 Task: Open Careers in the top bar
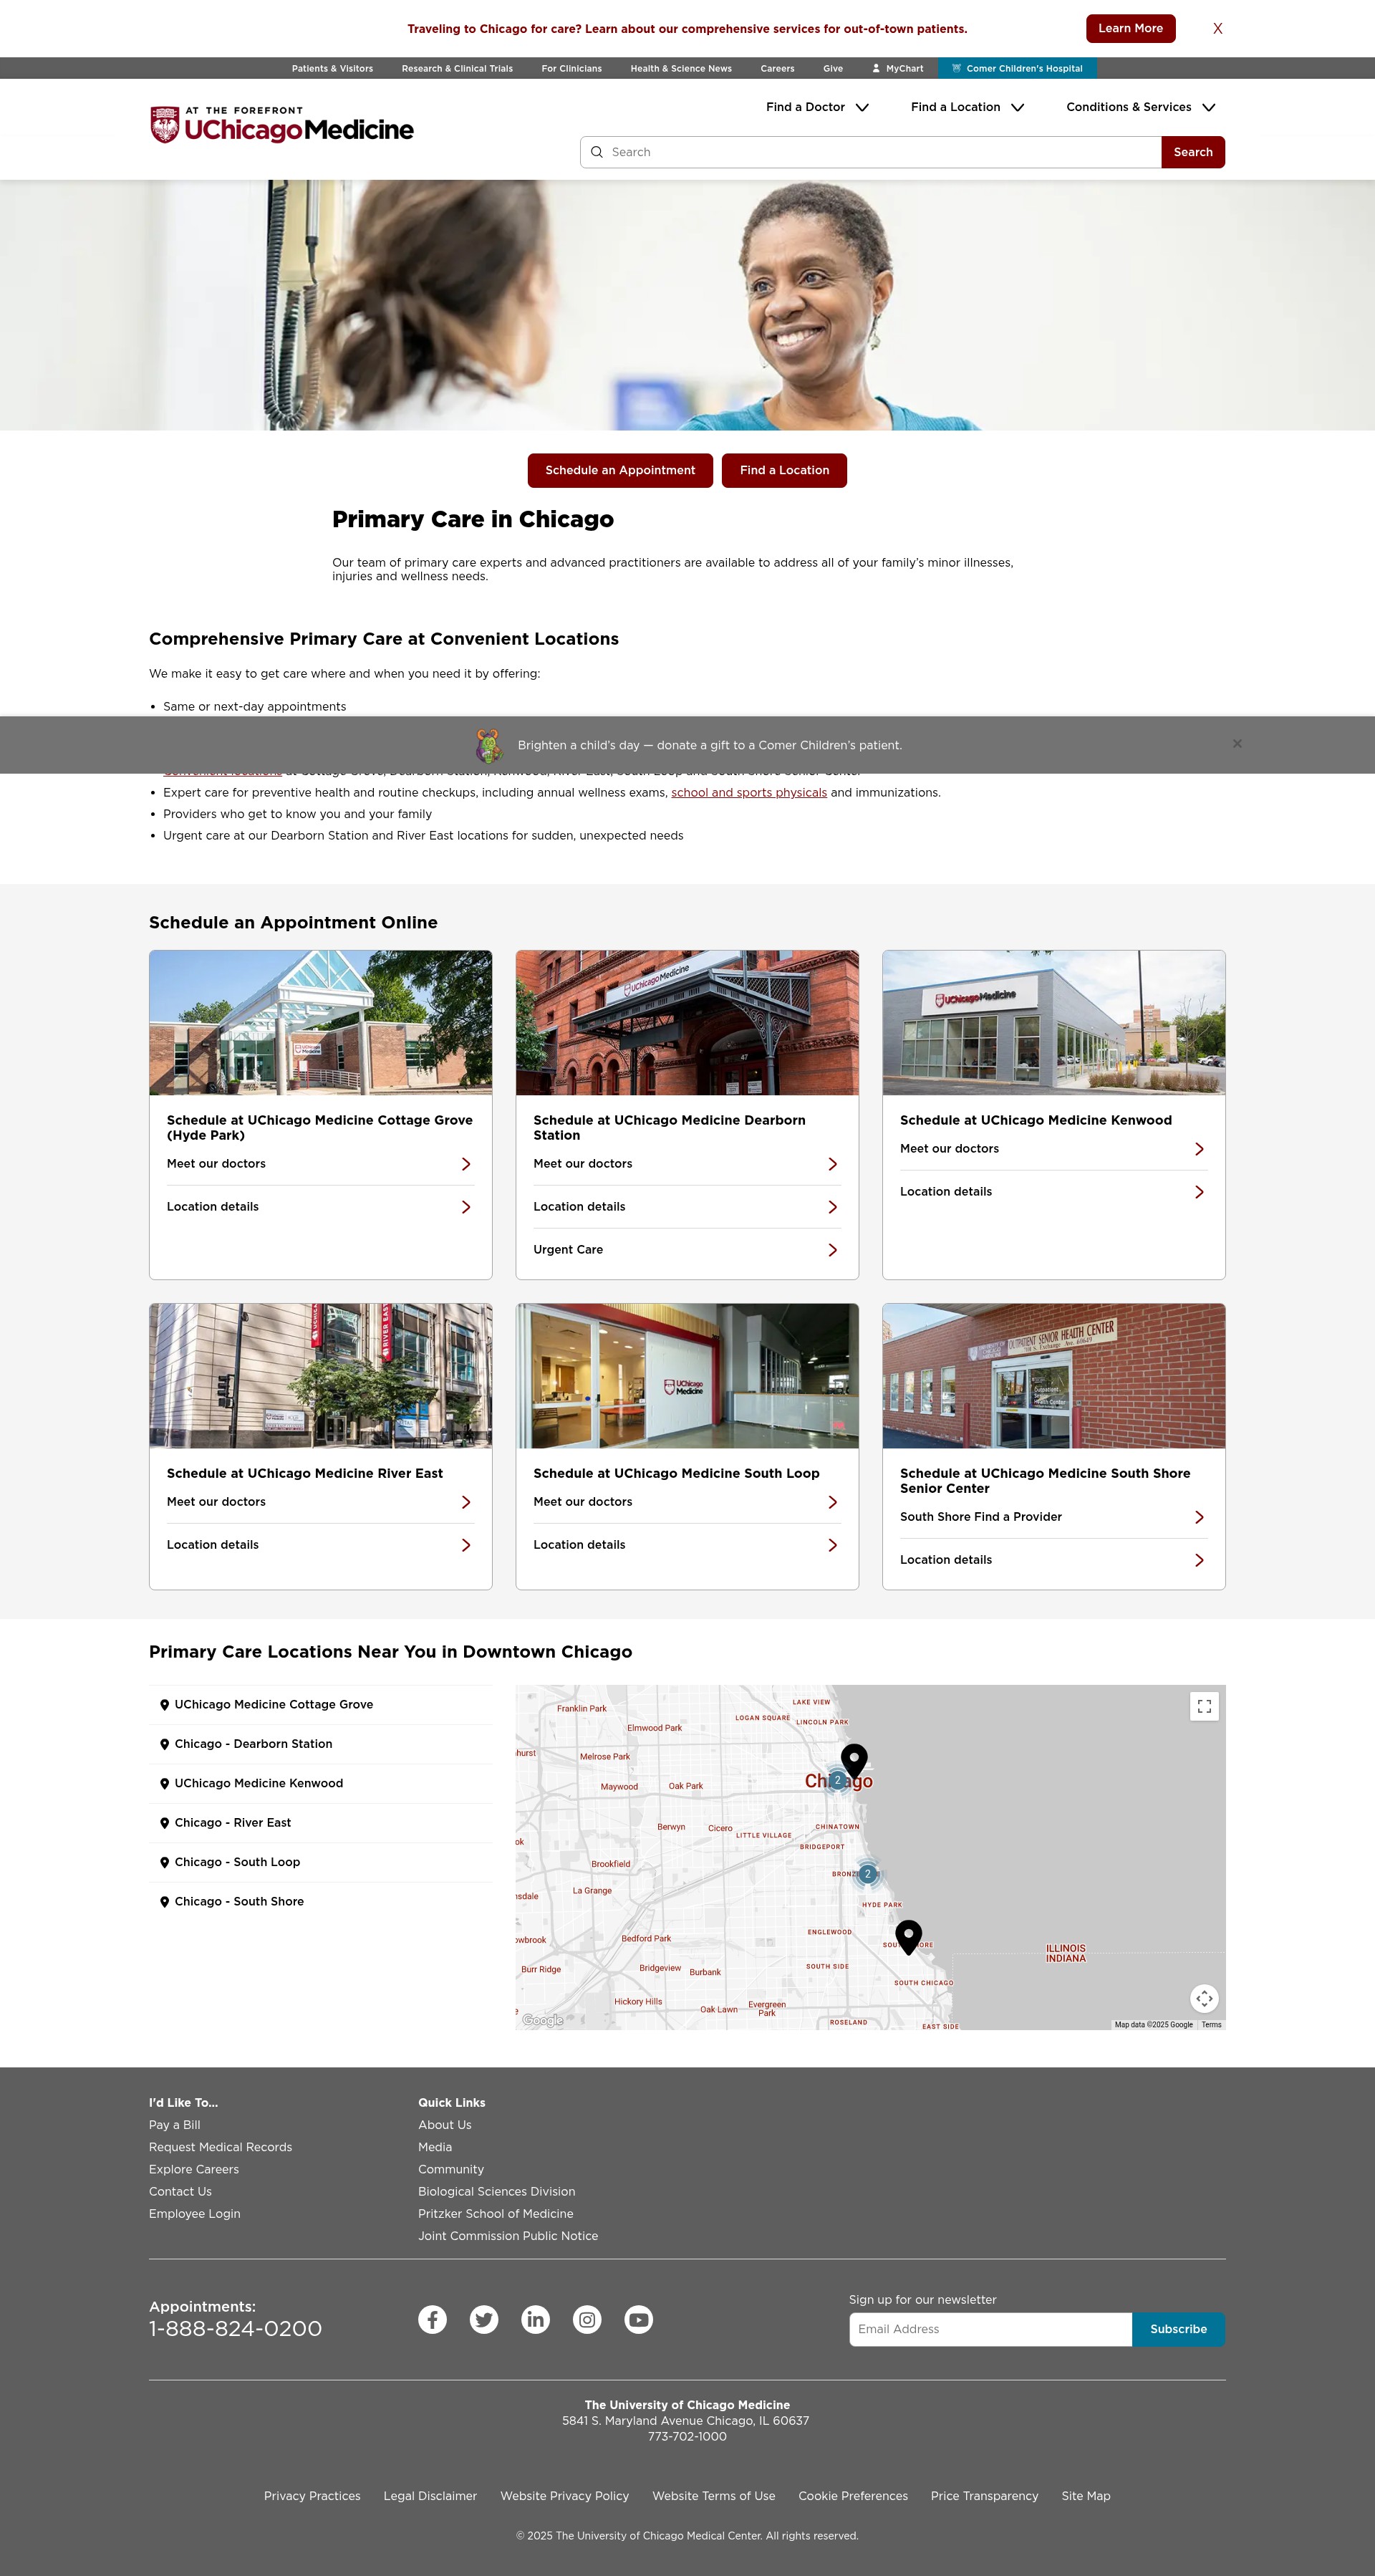[x=777, y=68]
